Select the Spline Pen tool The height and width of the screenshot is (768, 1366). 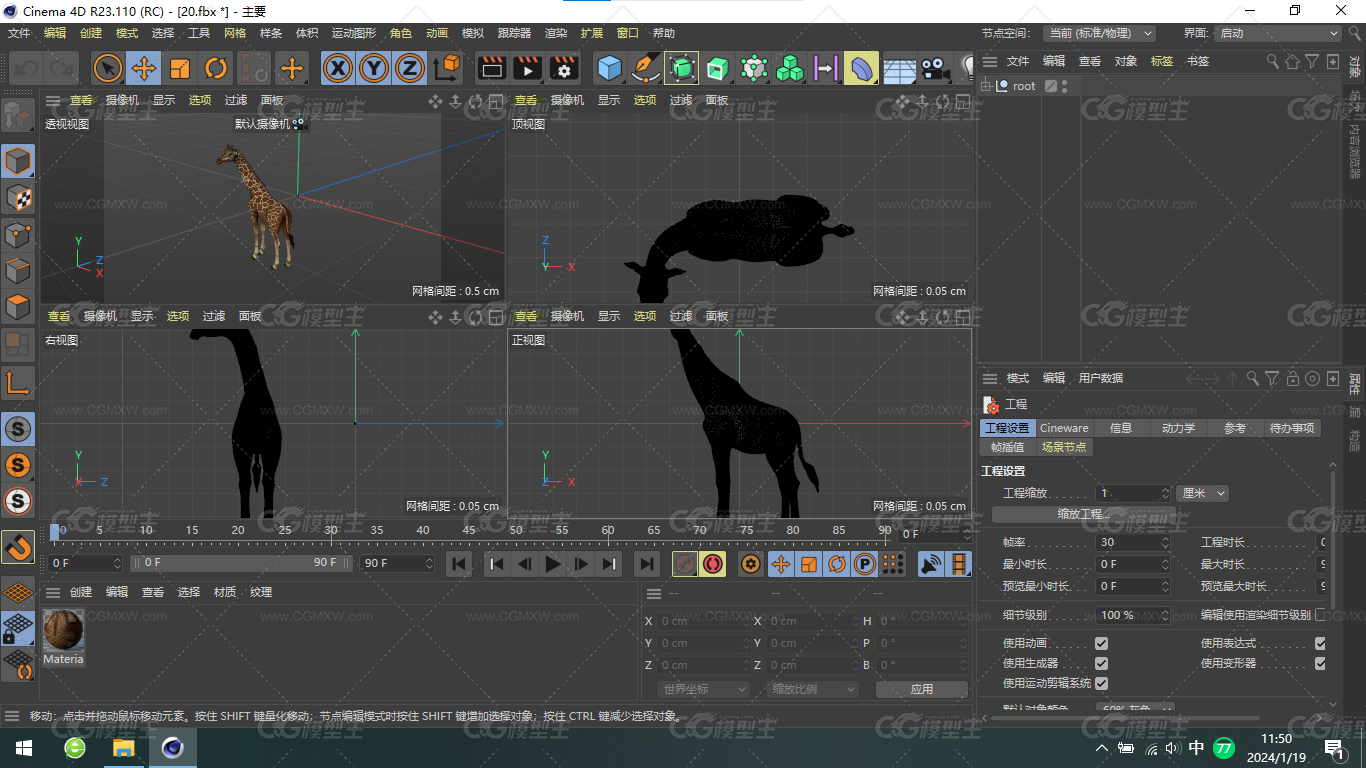click(x=645, y=68)
